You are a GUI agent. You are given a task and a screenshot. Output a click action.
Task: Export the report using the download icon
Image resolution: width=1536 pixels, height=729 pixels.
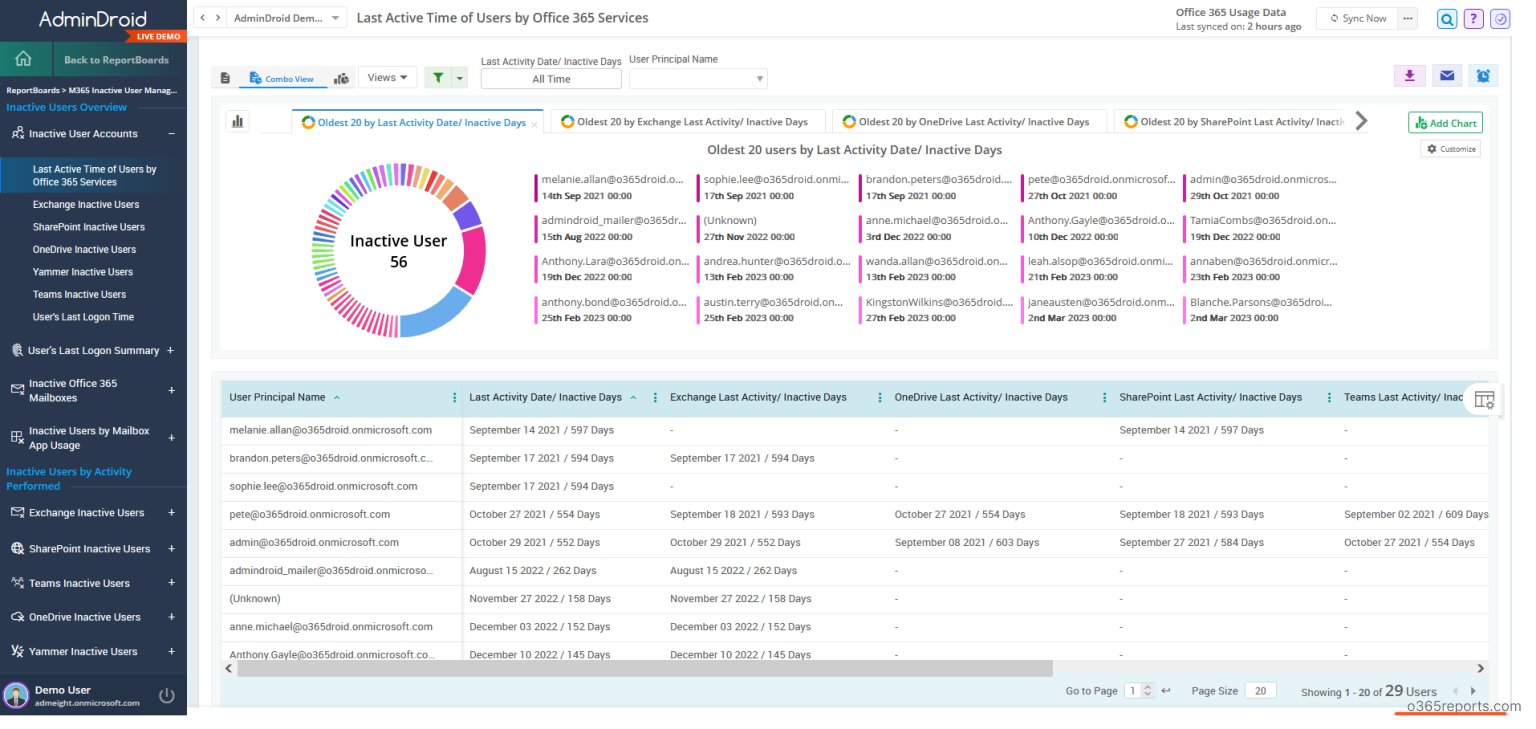click(1409, 75)
